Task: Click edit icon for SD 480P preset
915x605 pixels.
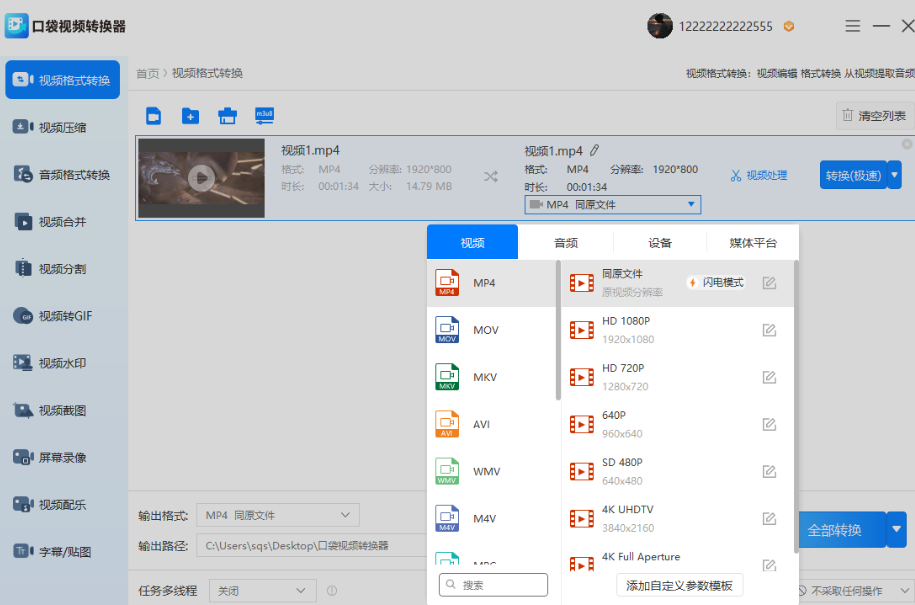Action: click(769, 471)
